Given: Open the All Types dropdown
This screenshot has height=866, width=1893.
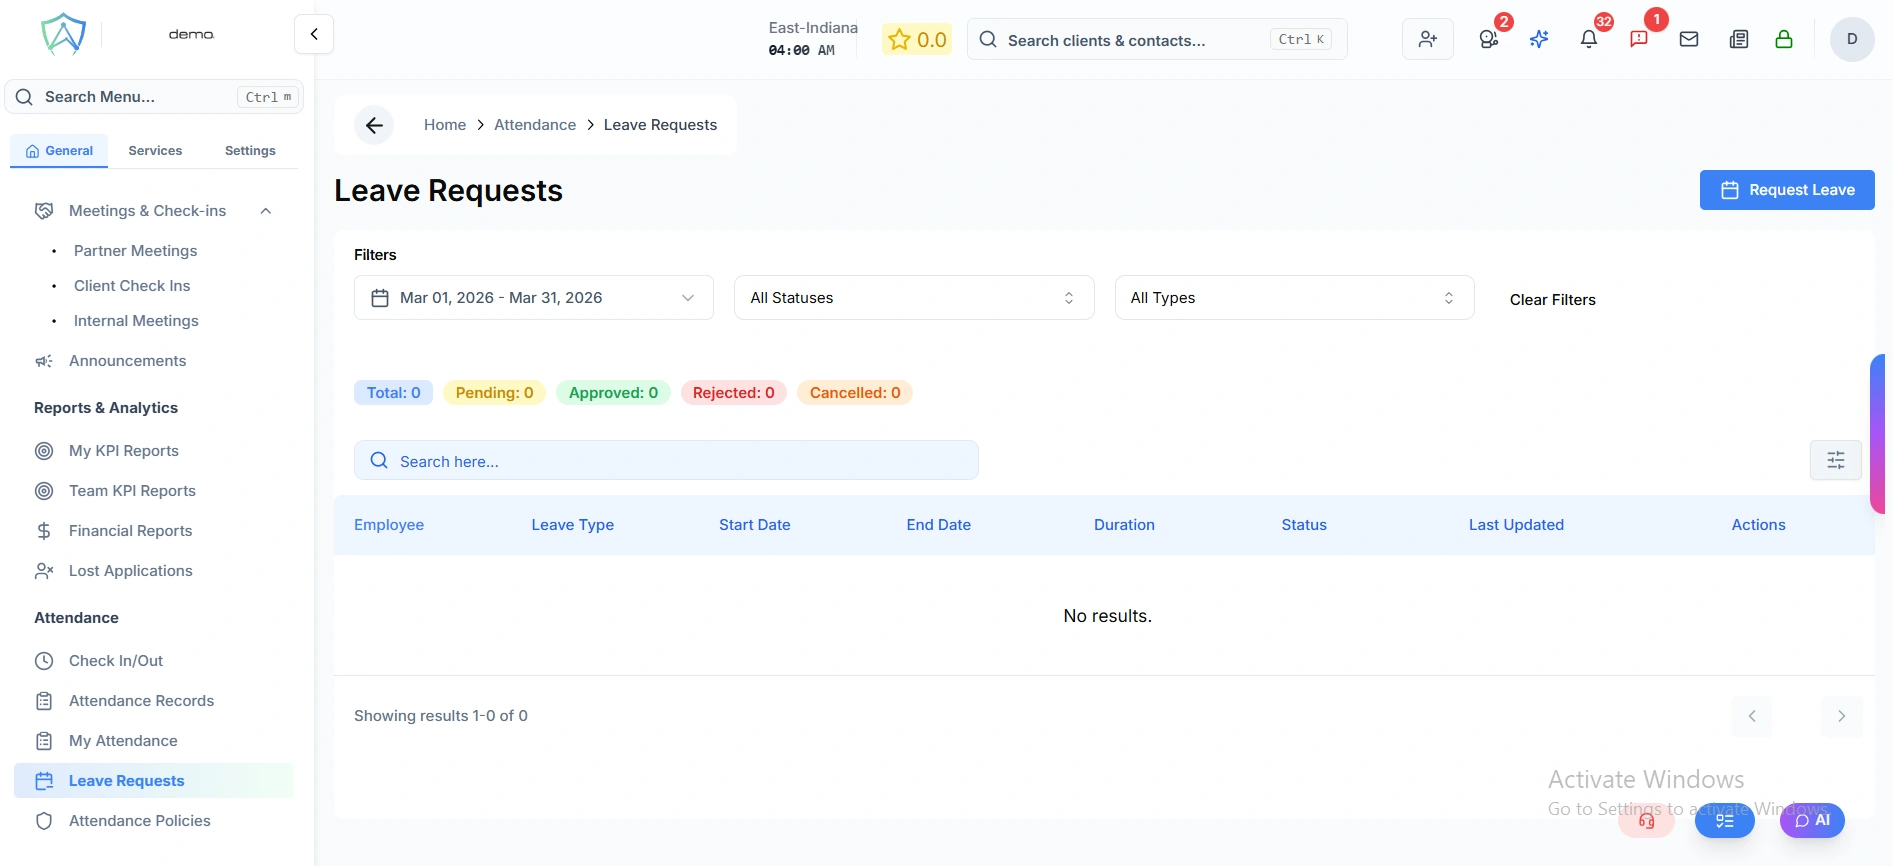Looking at the screenshot, I should click(1293, 298).
